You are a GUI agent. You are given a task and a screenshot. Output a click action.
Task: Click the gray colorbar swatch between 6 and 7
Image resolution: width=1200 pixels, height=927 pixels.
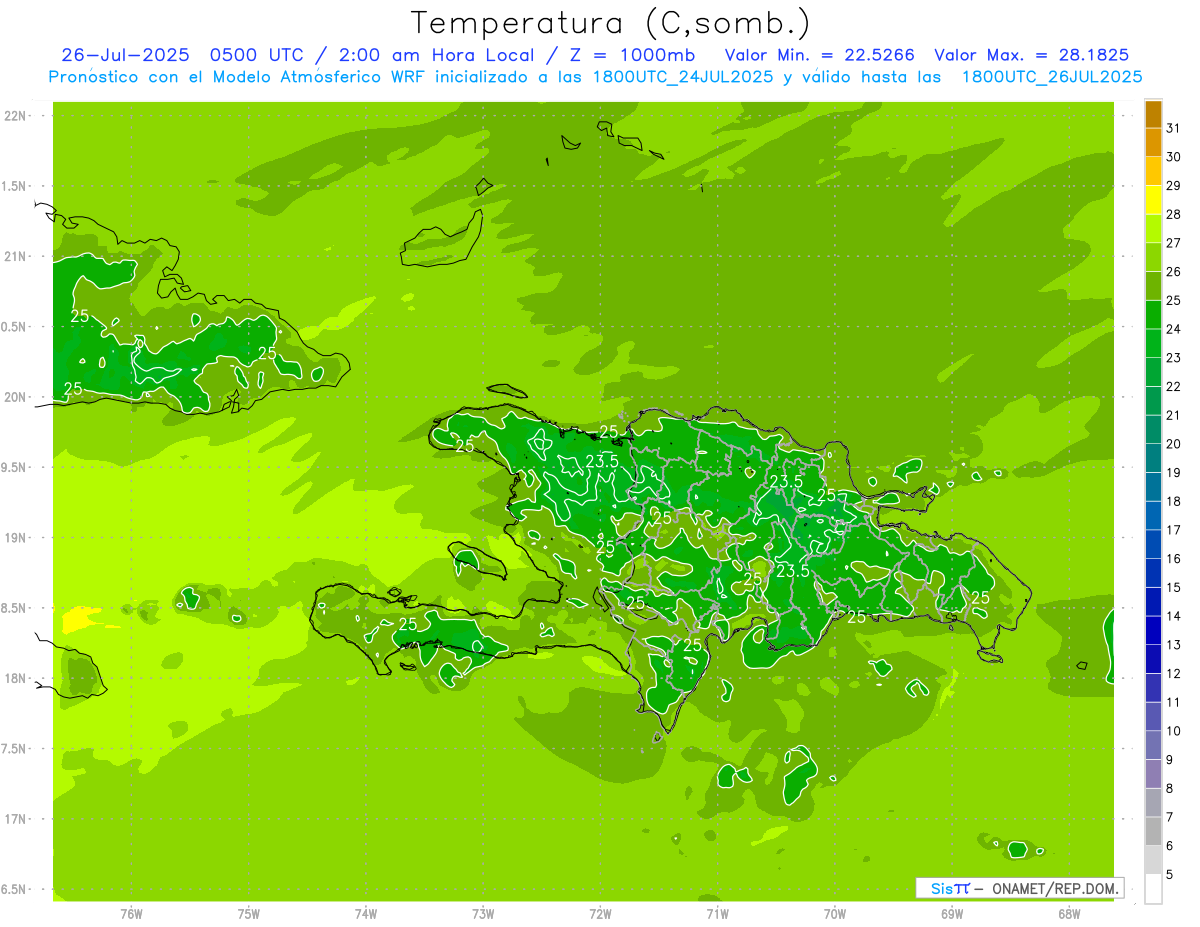(1153, 832)
